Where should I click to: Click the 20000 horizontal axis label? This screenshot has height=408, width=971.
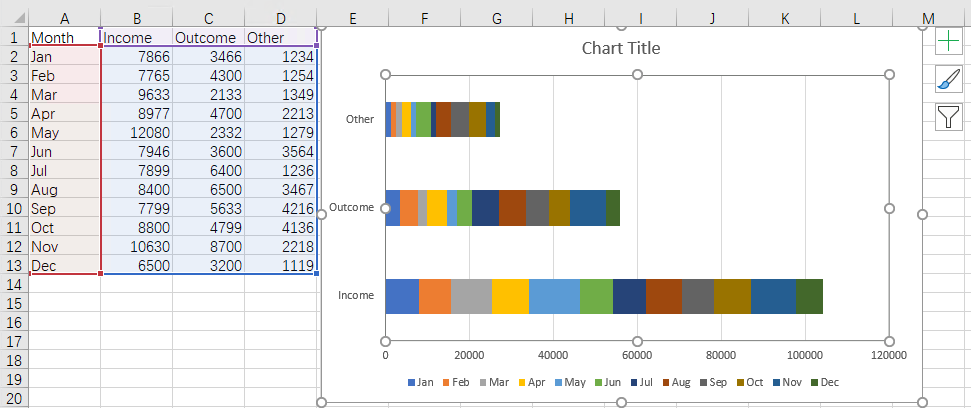pyautogui.click(x=469, y=356)
